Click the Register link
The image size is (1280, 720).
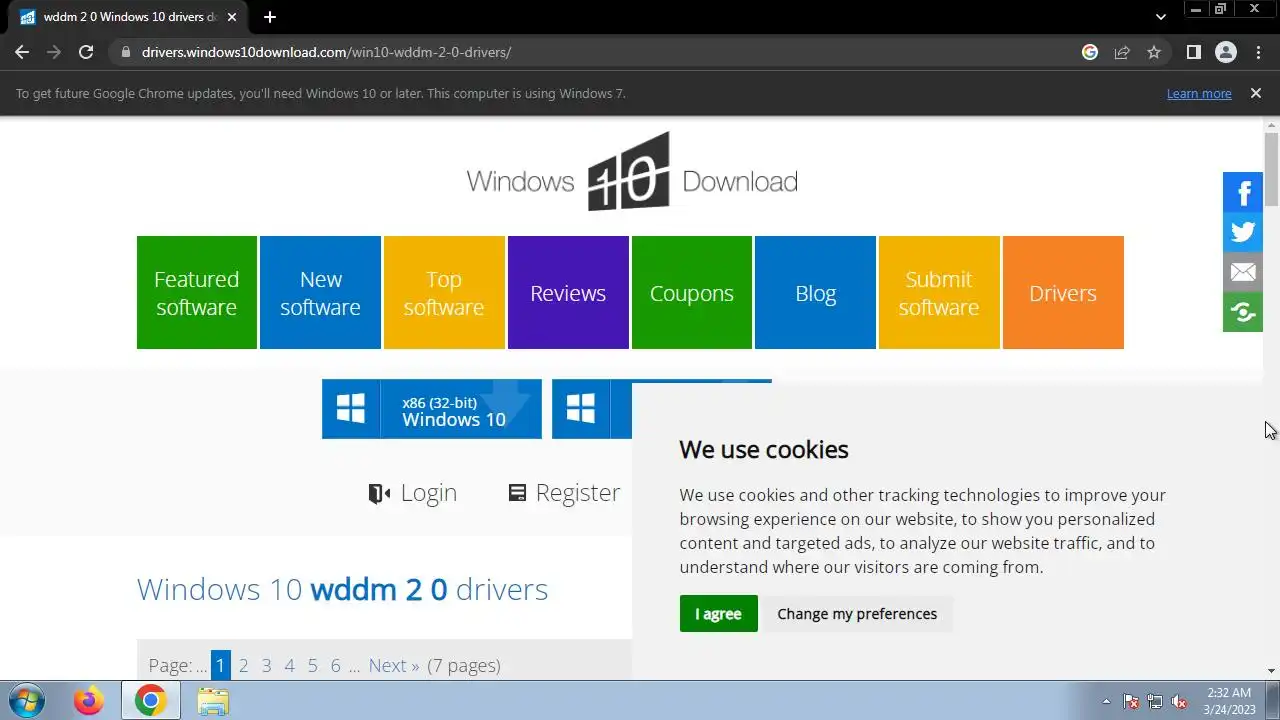564,493
